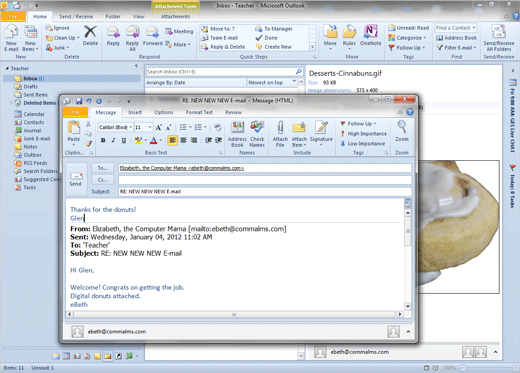This screenshot has height=373, width=520.
Task: Expand the Deleted Items folder tree
Action: click(x=11, y=103)
